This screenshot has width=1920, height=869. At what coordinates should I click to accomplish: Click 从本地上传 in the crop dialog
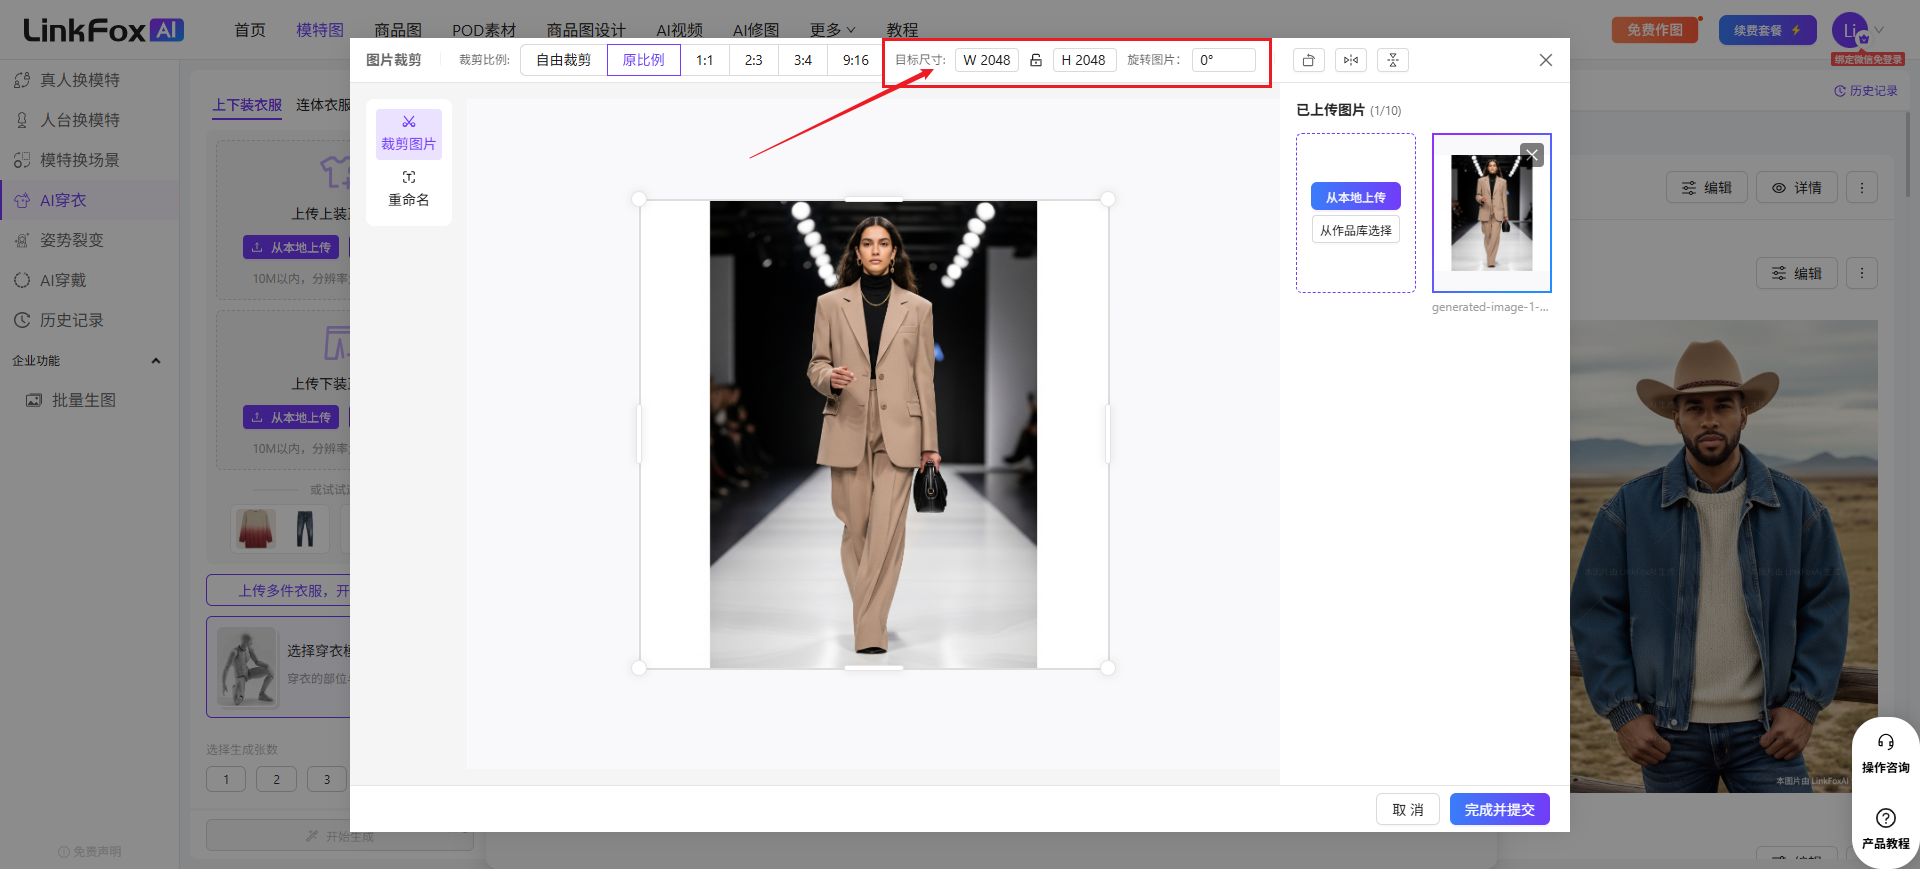[x=1356, y=197]
